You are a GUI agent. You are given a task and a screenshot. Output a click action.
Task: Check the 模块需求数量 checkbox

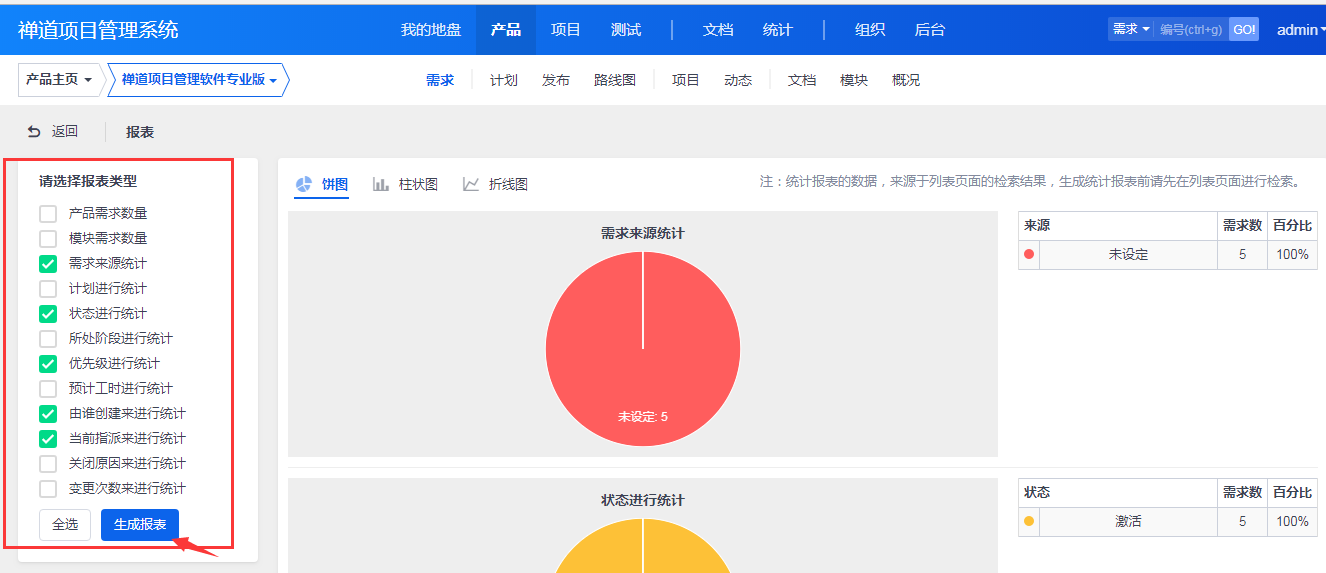48,238
